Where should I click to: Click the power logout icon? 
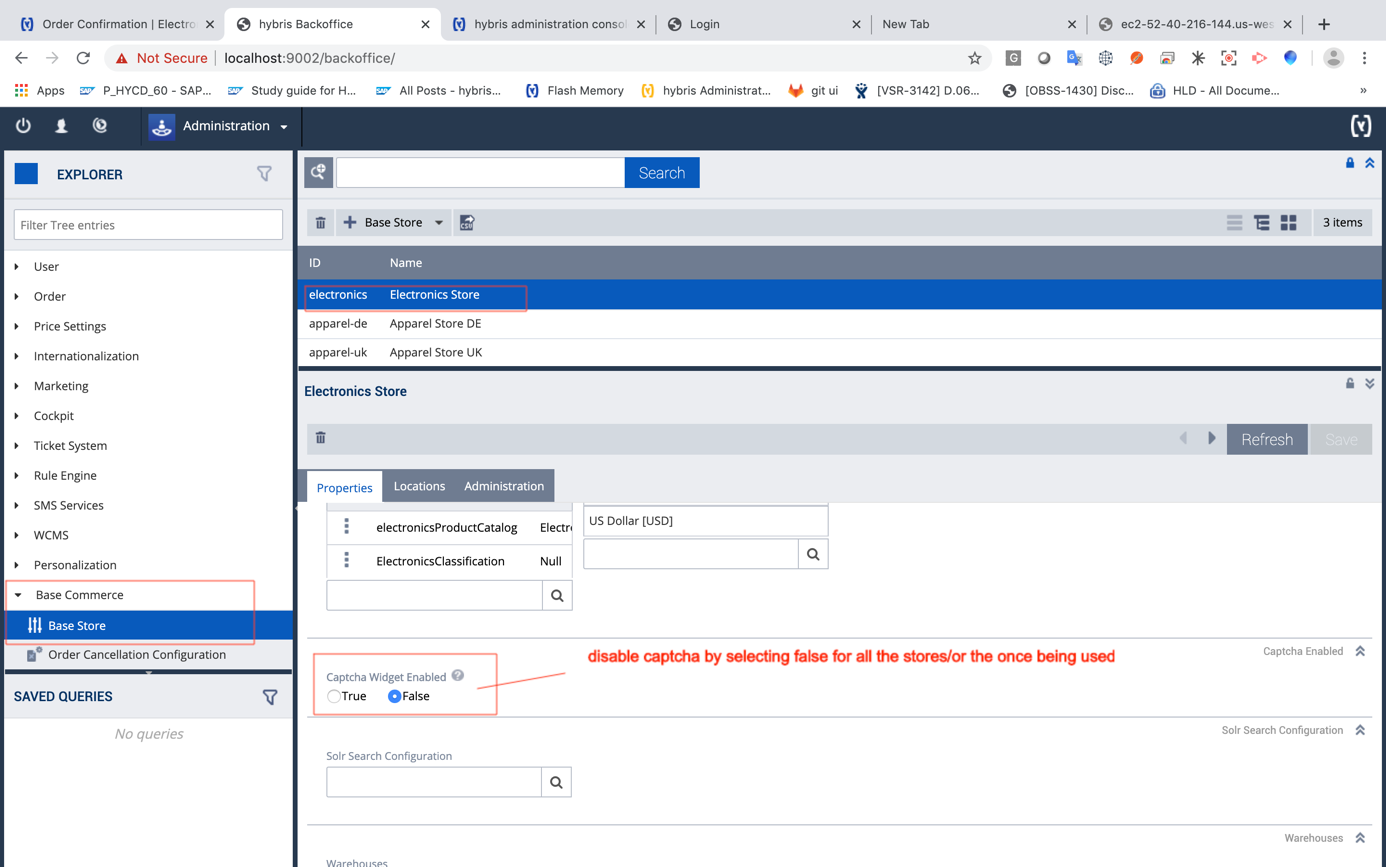23,126
